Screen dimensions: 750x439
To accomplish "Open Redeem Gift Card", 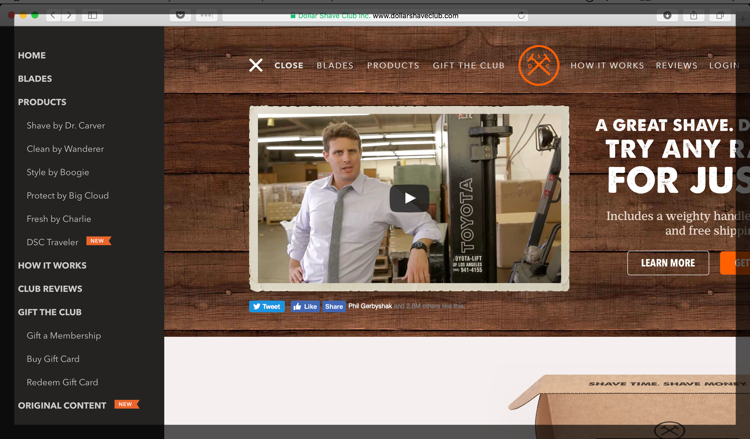I will pos(62,383).
